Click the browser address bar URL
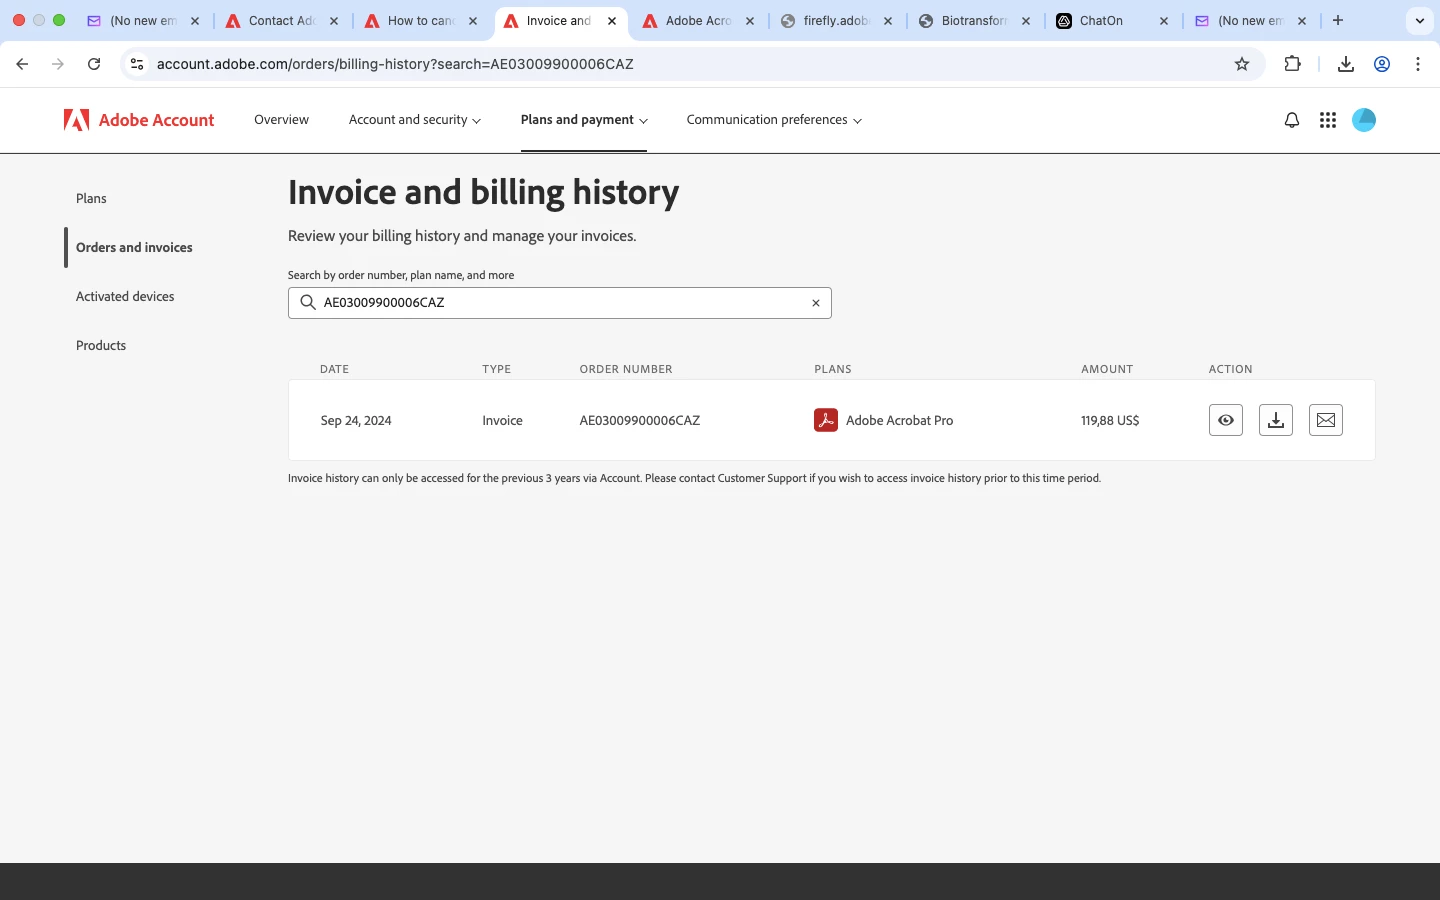 (x=395, y=64)
